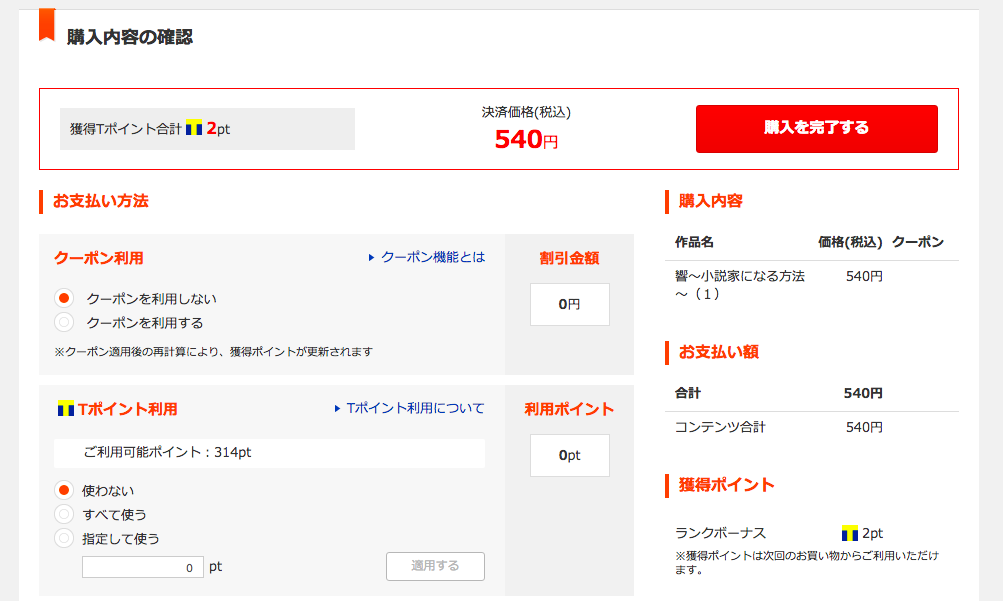Click the ご利用可能ポイント 314pt field
Image resolution: width=1003 pixels, height=601 pixels.
269,453
